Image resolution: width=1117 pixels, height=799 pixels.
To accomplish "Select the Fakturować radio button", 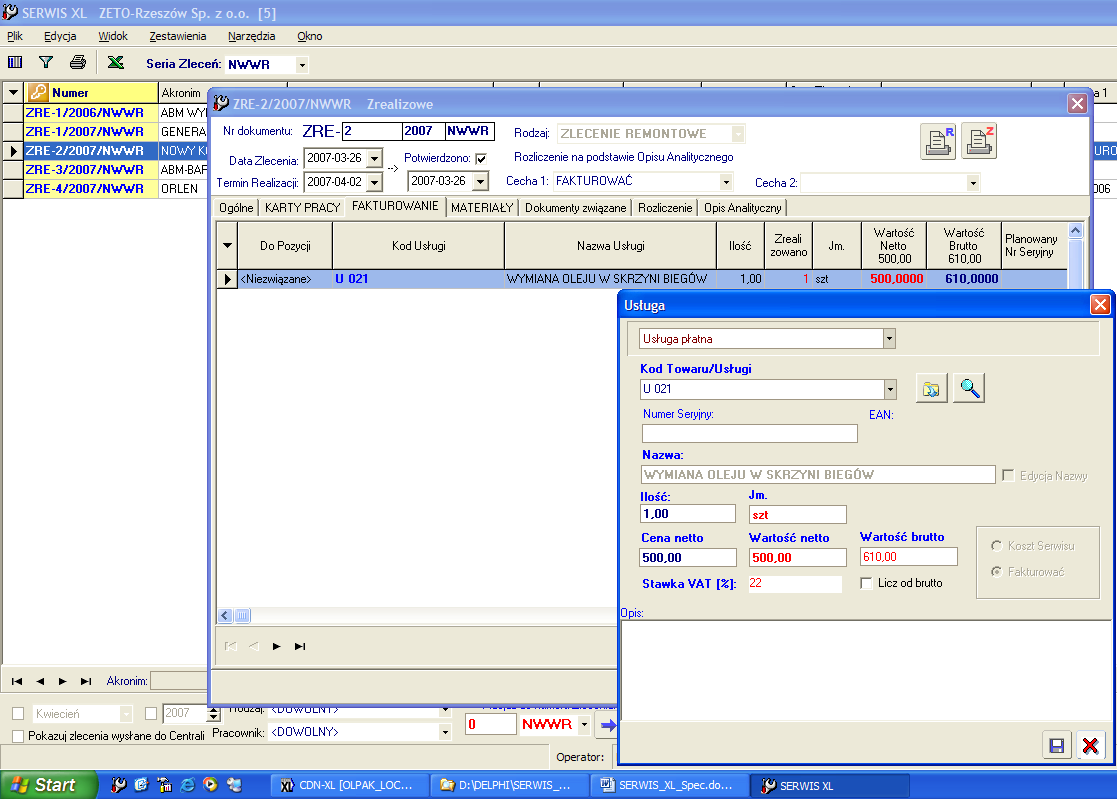I will coord(997,571).
